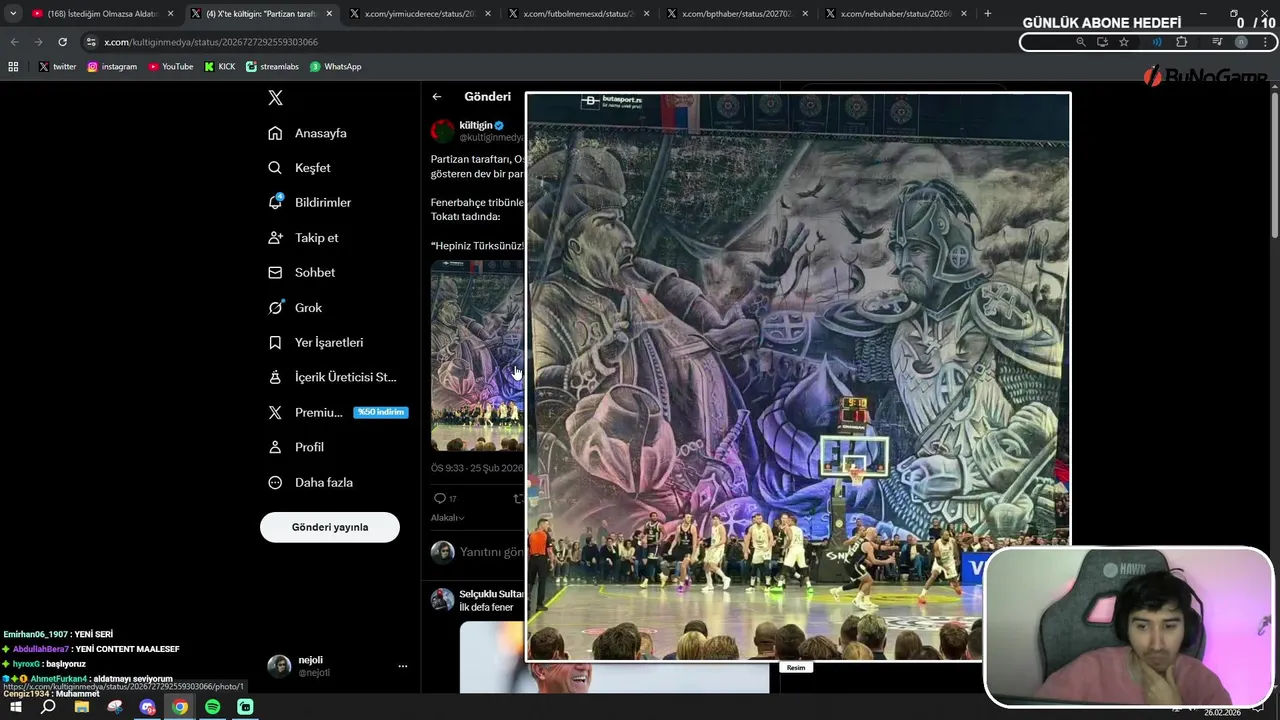Click the browser back button
Image resolution: width=1280 pixels, height=720 pixels.
click(x=14, y=42)
